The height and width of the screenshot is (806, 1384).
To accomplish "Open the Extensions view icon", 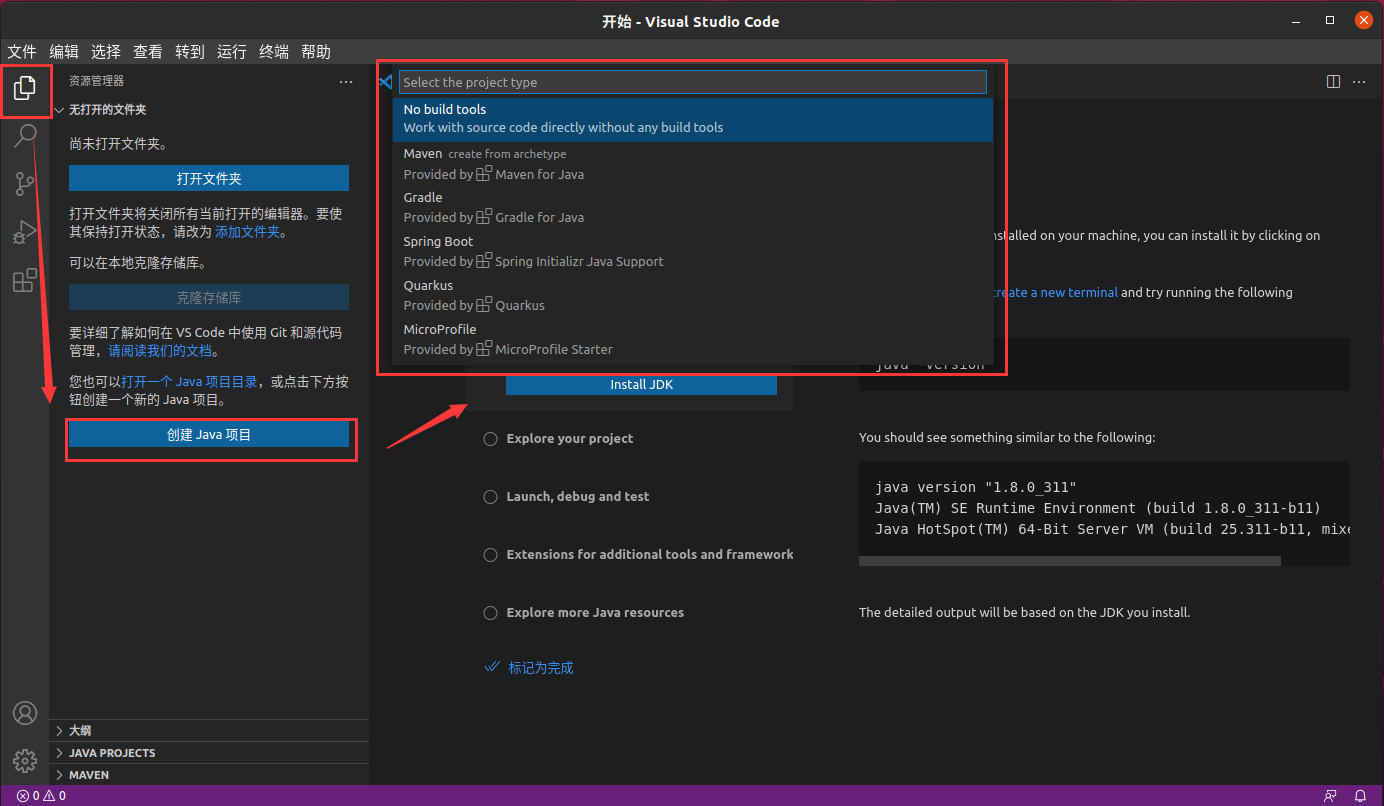I will 25,281.
